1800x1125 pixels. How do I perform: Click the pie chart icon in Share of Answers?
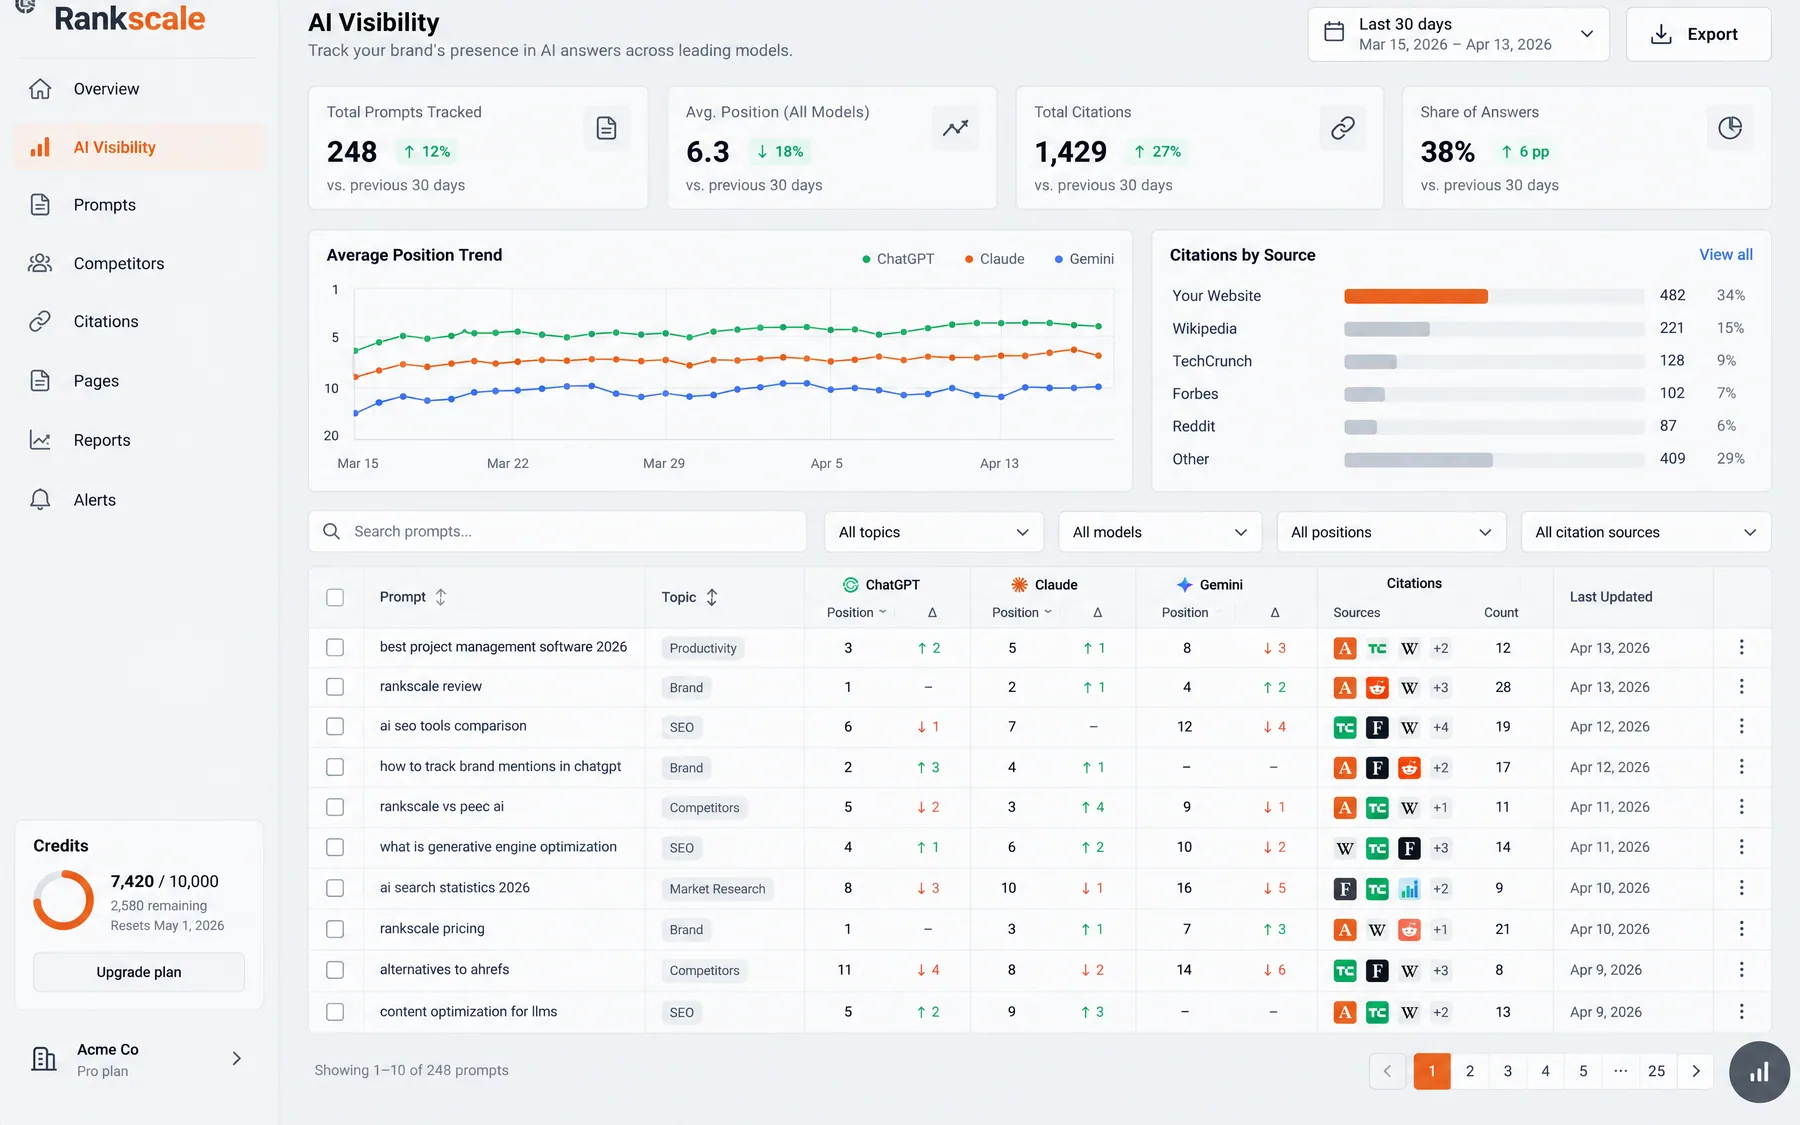(1729, 128)
